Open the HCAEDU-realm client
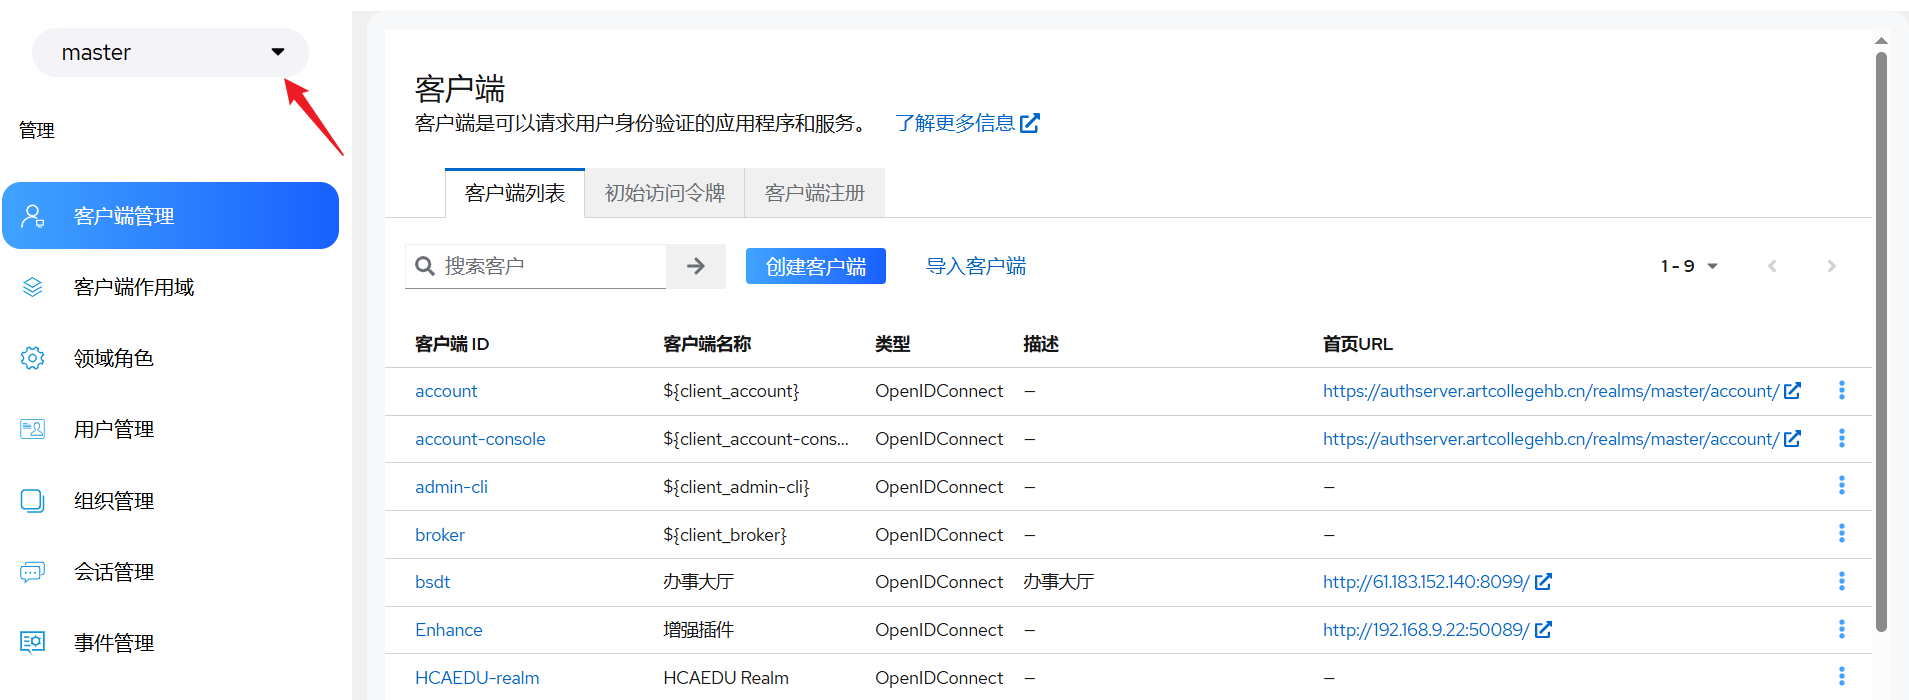Viewport: 1909px width, 700px height. point(477,678)
